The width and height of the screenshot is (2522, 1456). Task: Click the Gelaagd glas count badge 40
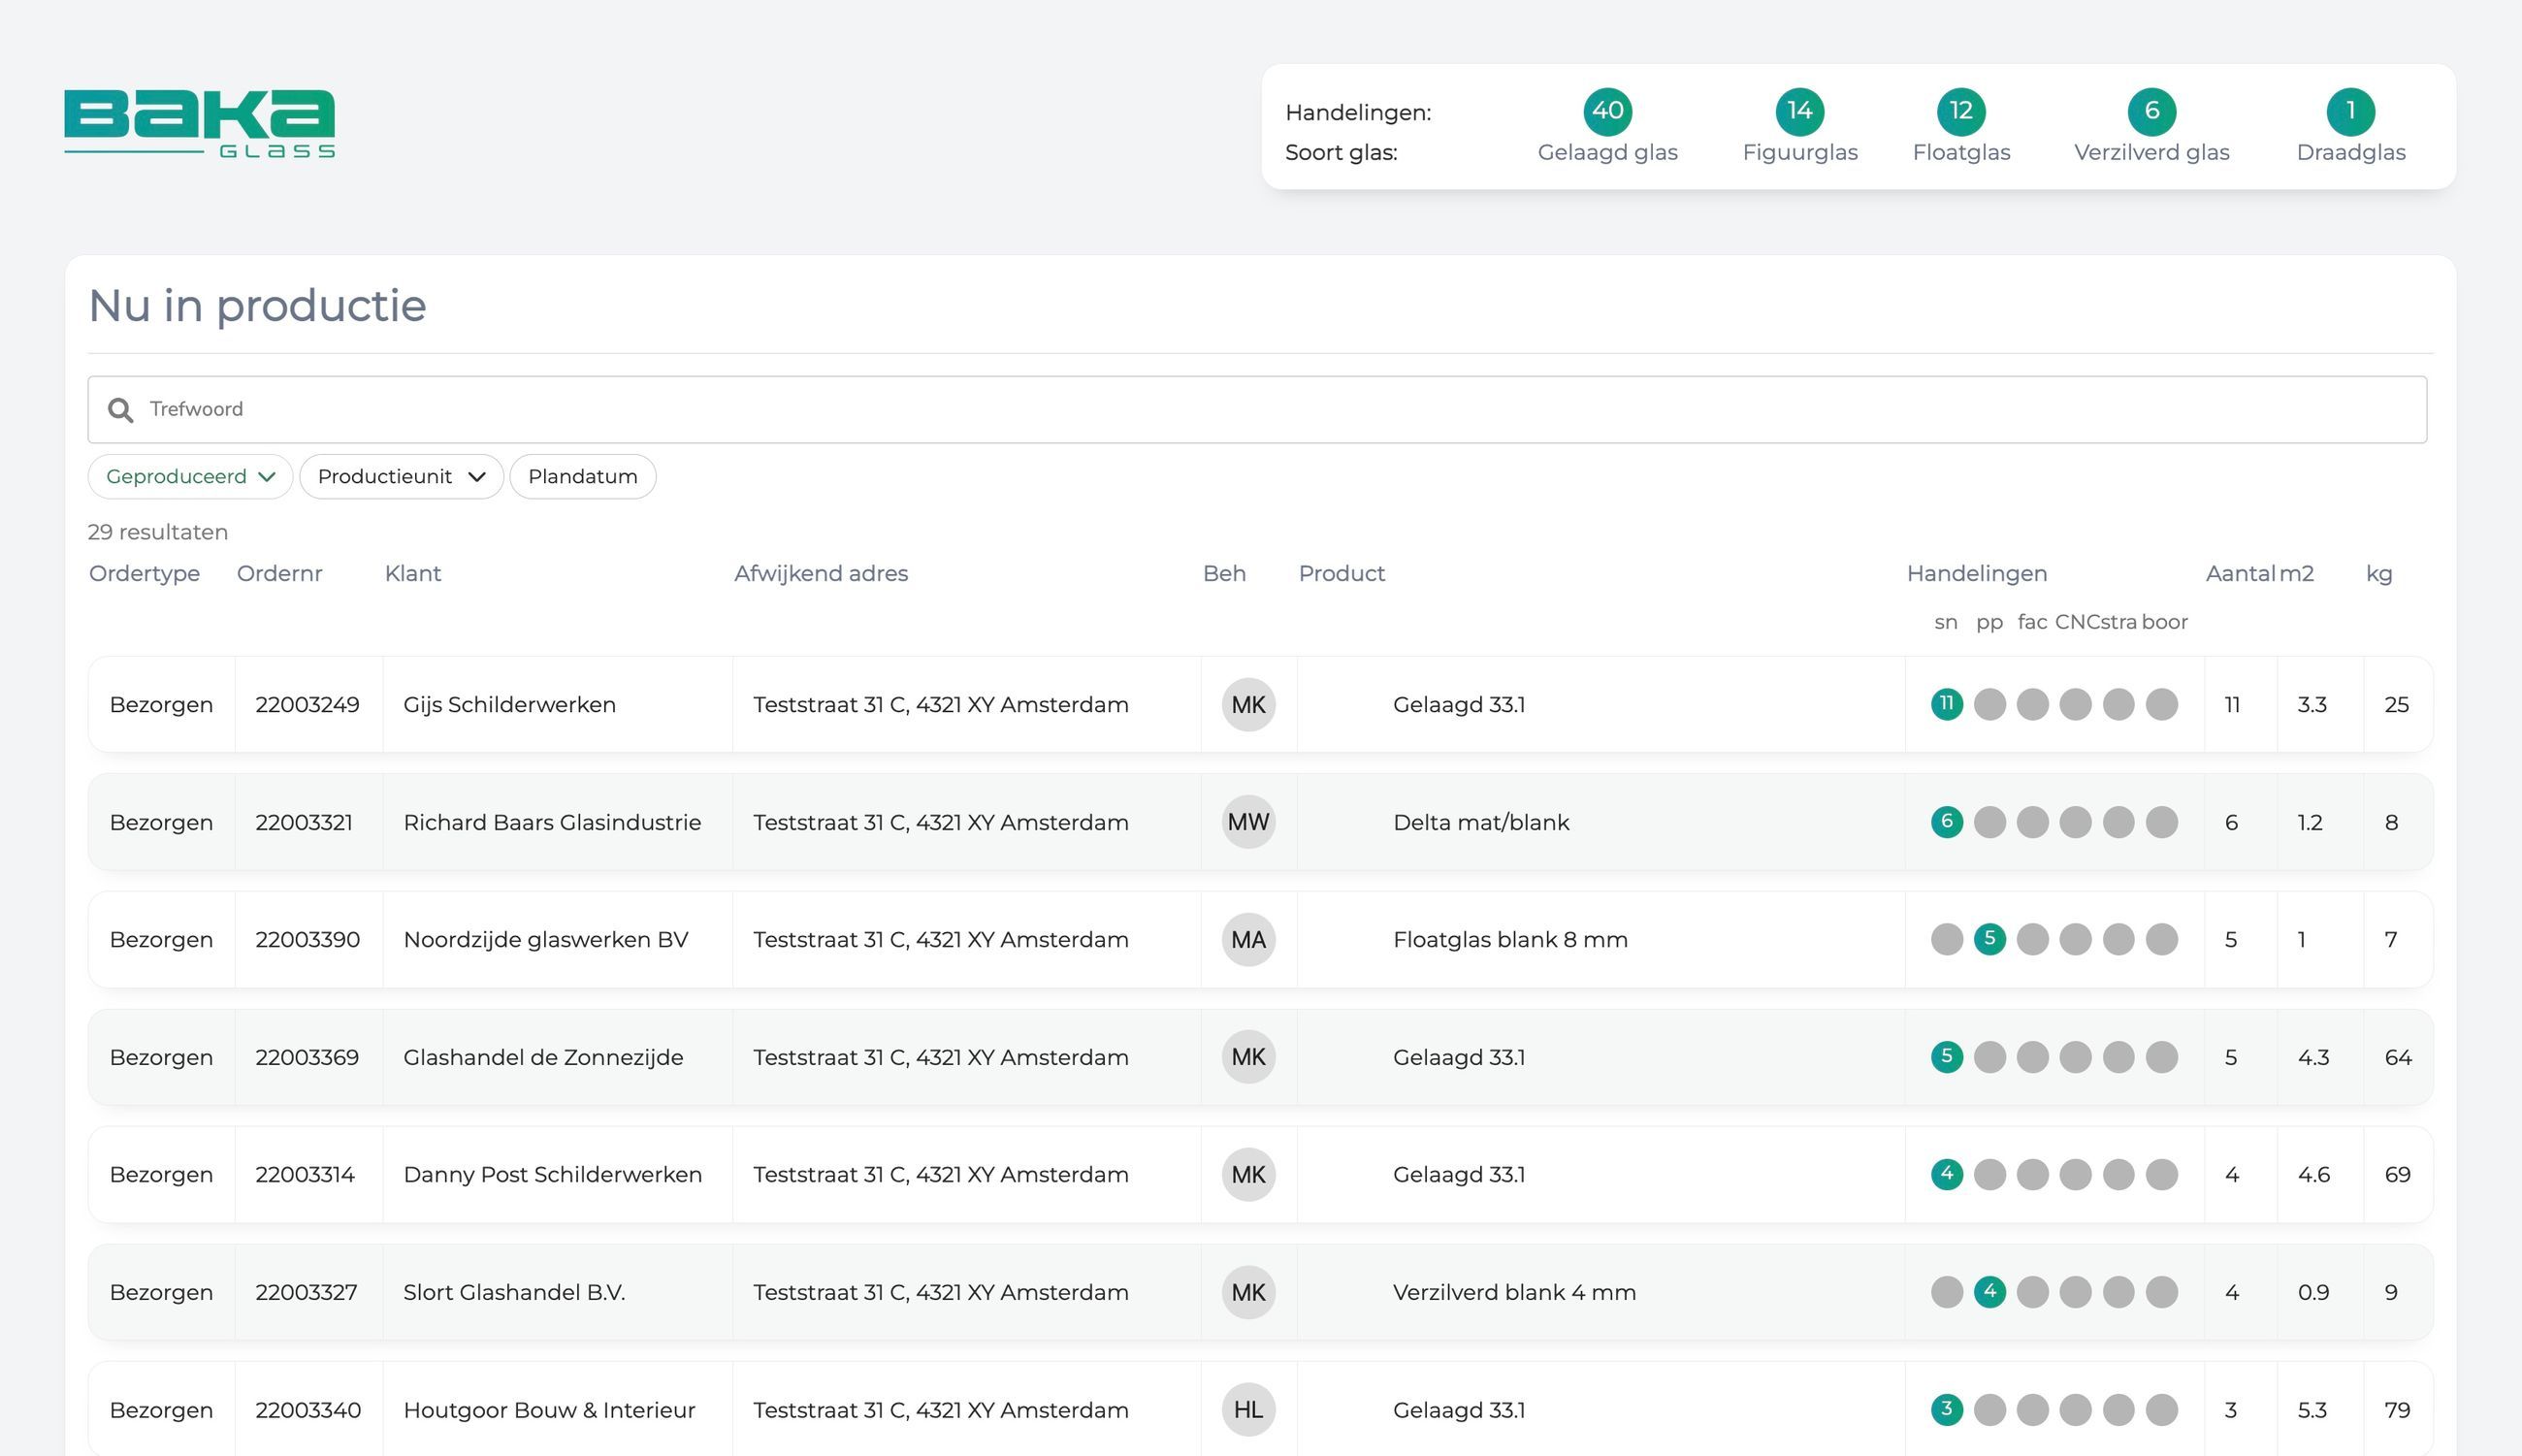[x=1607, y=111]
